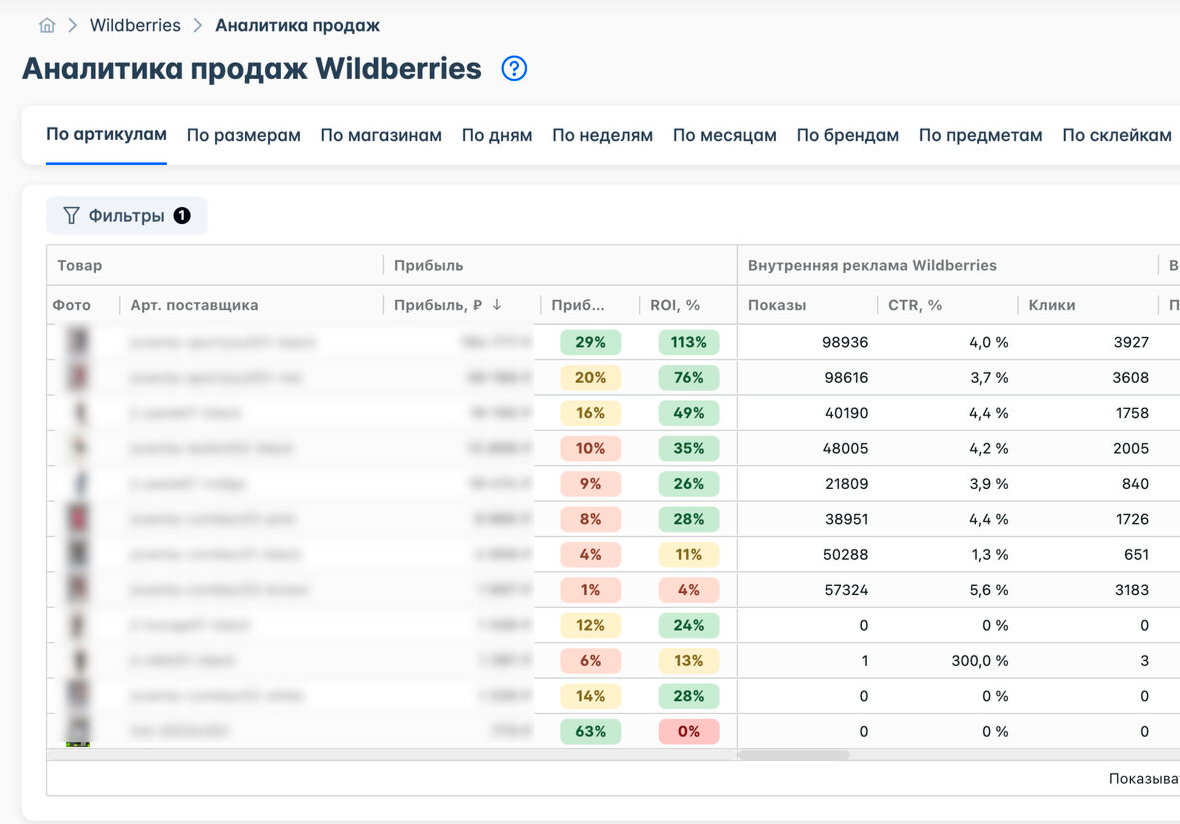The width and height of the screenshot is (1180, 824).
Task: Click the sort arrow next to Прибыль, ₽
Action: click(x=497, y=305)
